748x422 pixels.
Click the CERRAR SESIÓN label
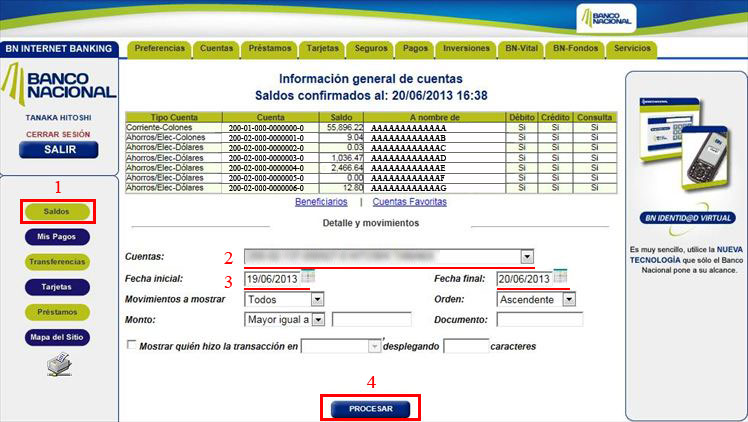58,134
